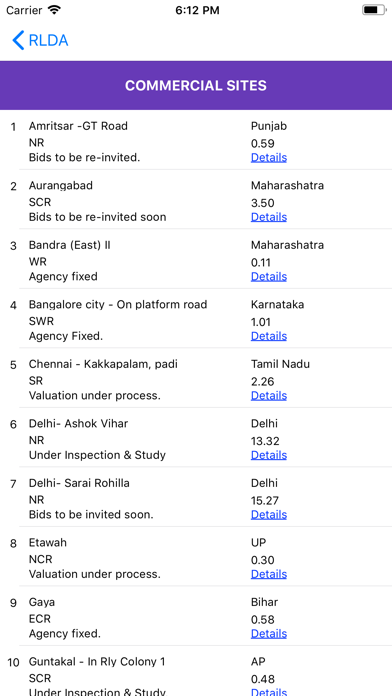Go back to RLDA screen

point(40,40)
